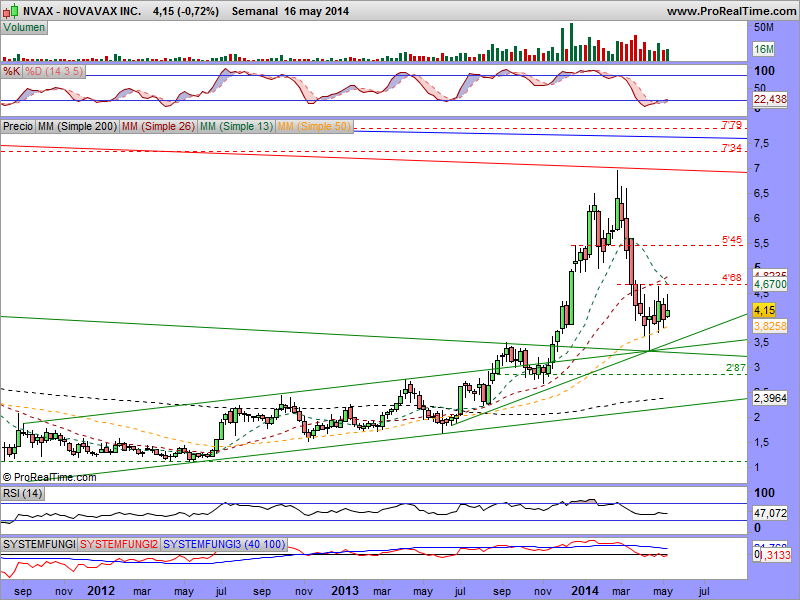This screenshot has height=600, width=800.
Task: Click the 5'45 resistance level label
Action: (731, 240)
